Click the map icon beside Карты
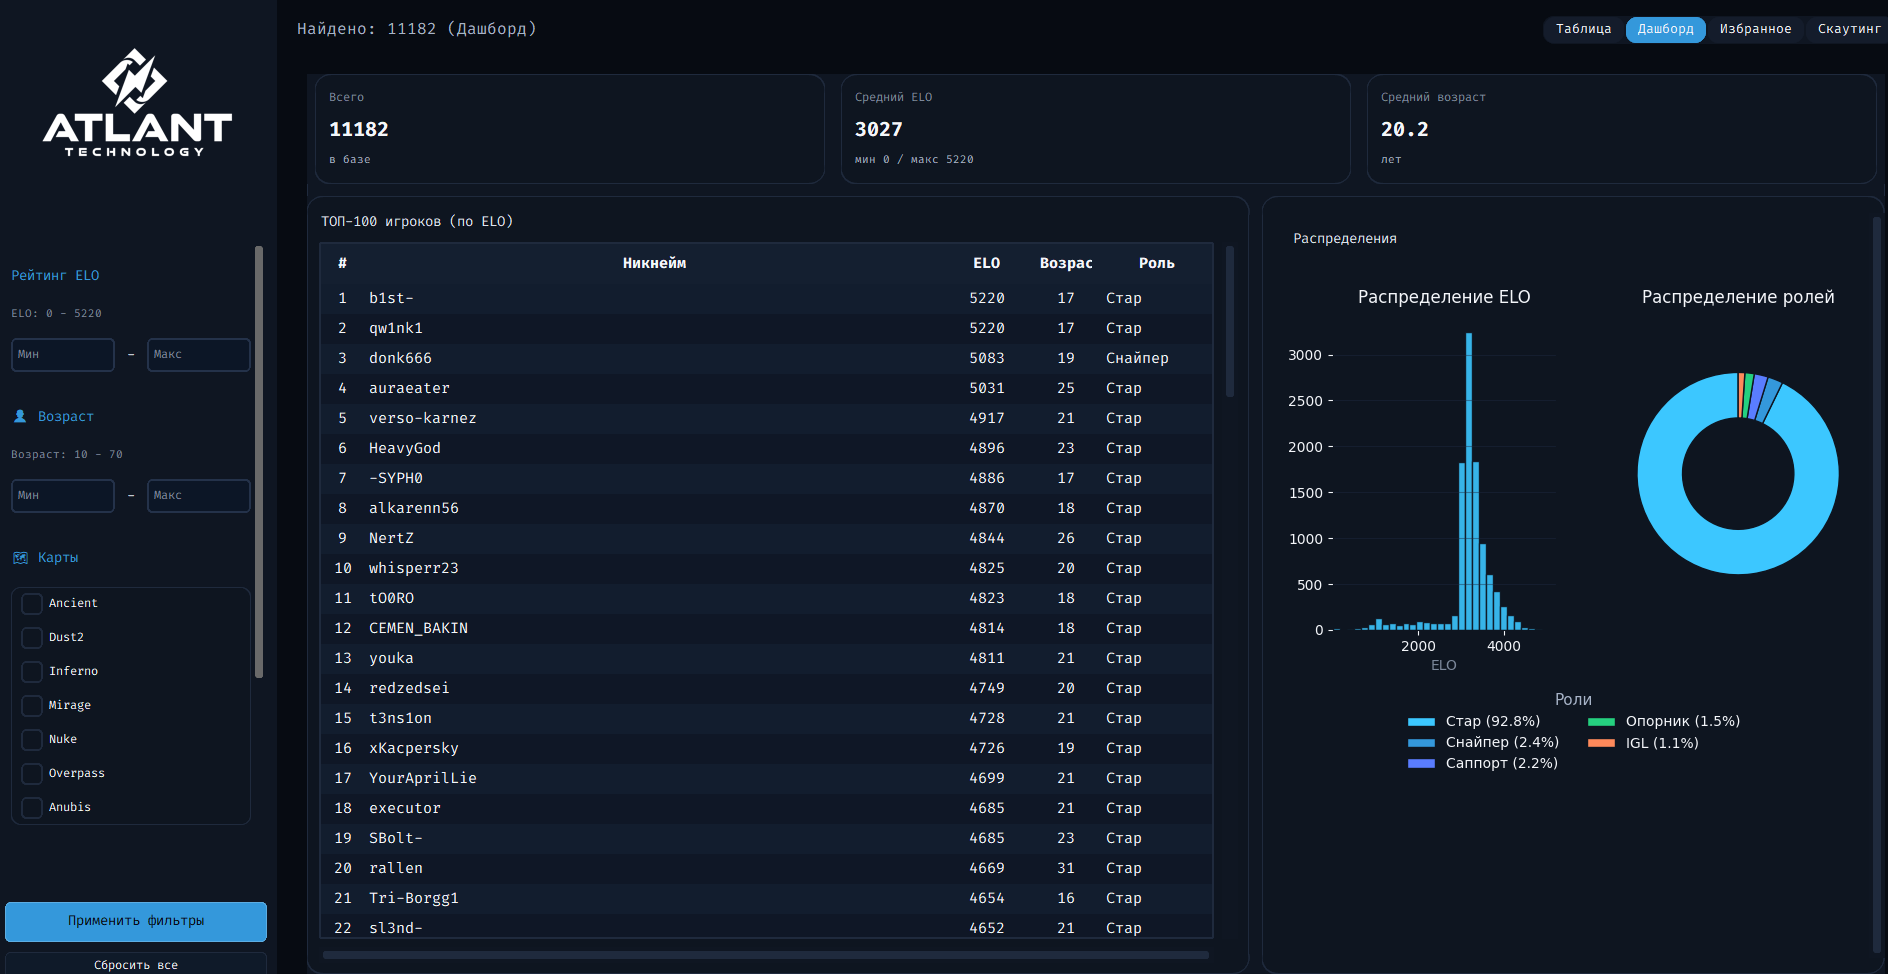Image resolution: width=1888 pixels, height=974 pixels. tap(20, 557)
